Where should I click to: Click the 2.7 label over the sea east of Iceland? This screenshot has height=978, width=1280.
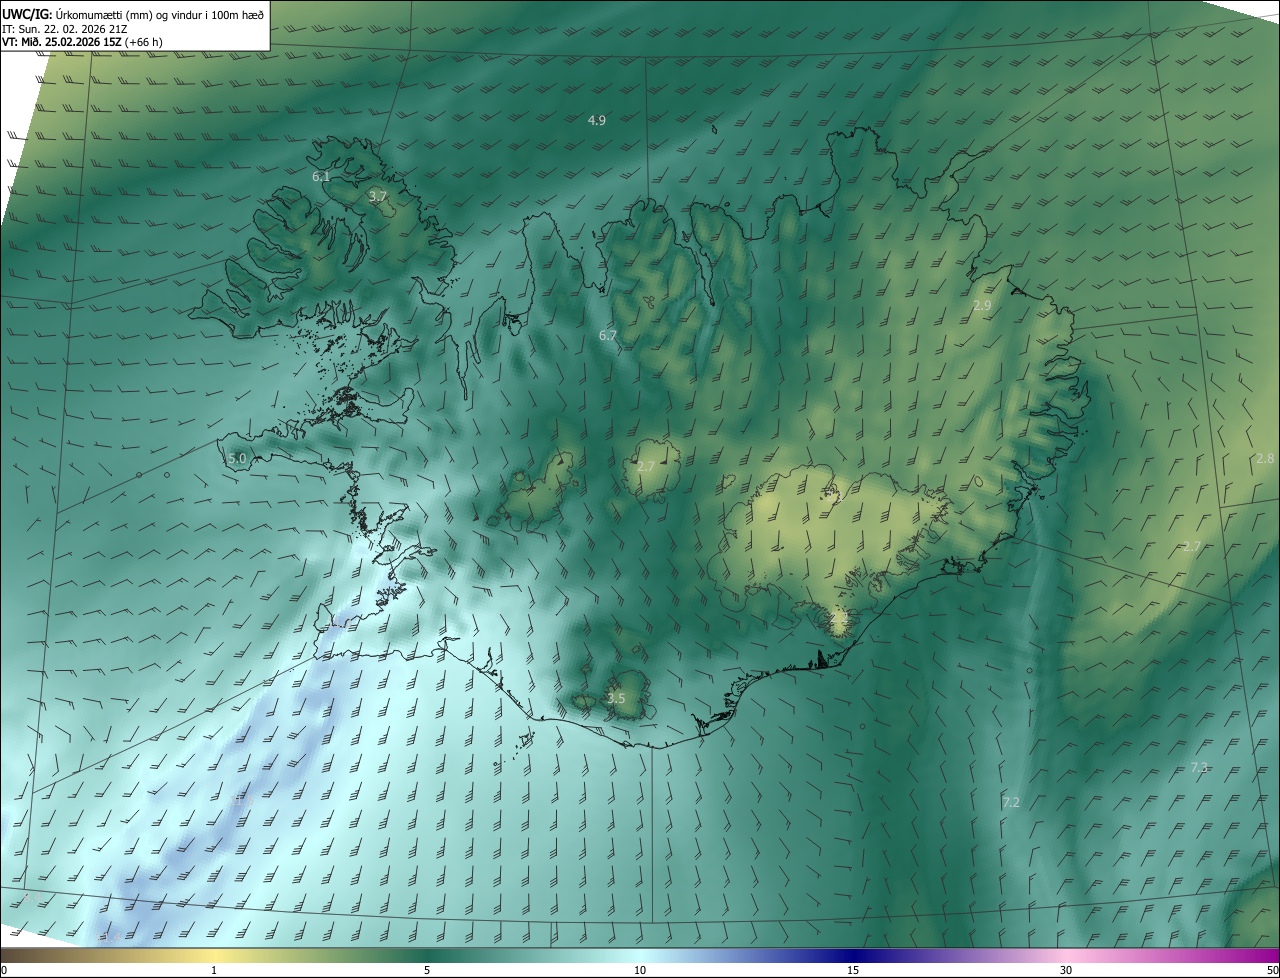pos(1191,546)
